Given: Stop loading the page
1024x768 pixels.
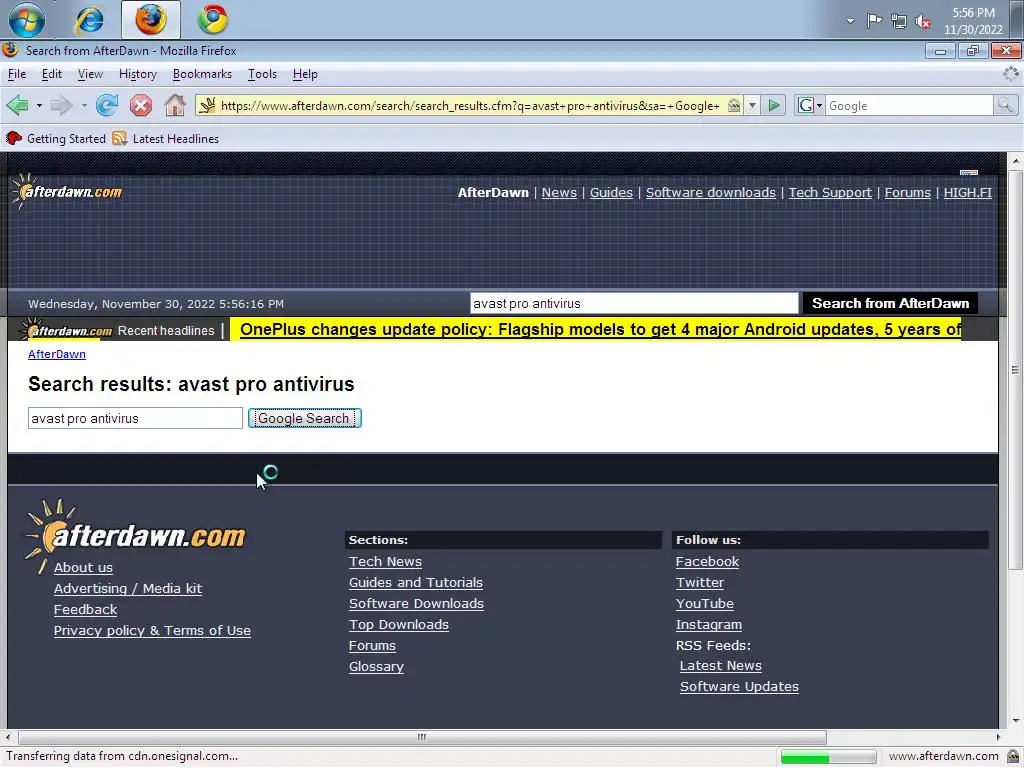Looking at the screenshot, I should pos(140,105).
